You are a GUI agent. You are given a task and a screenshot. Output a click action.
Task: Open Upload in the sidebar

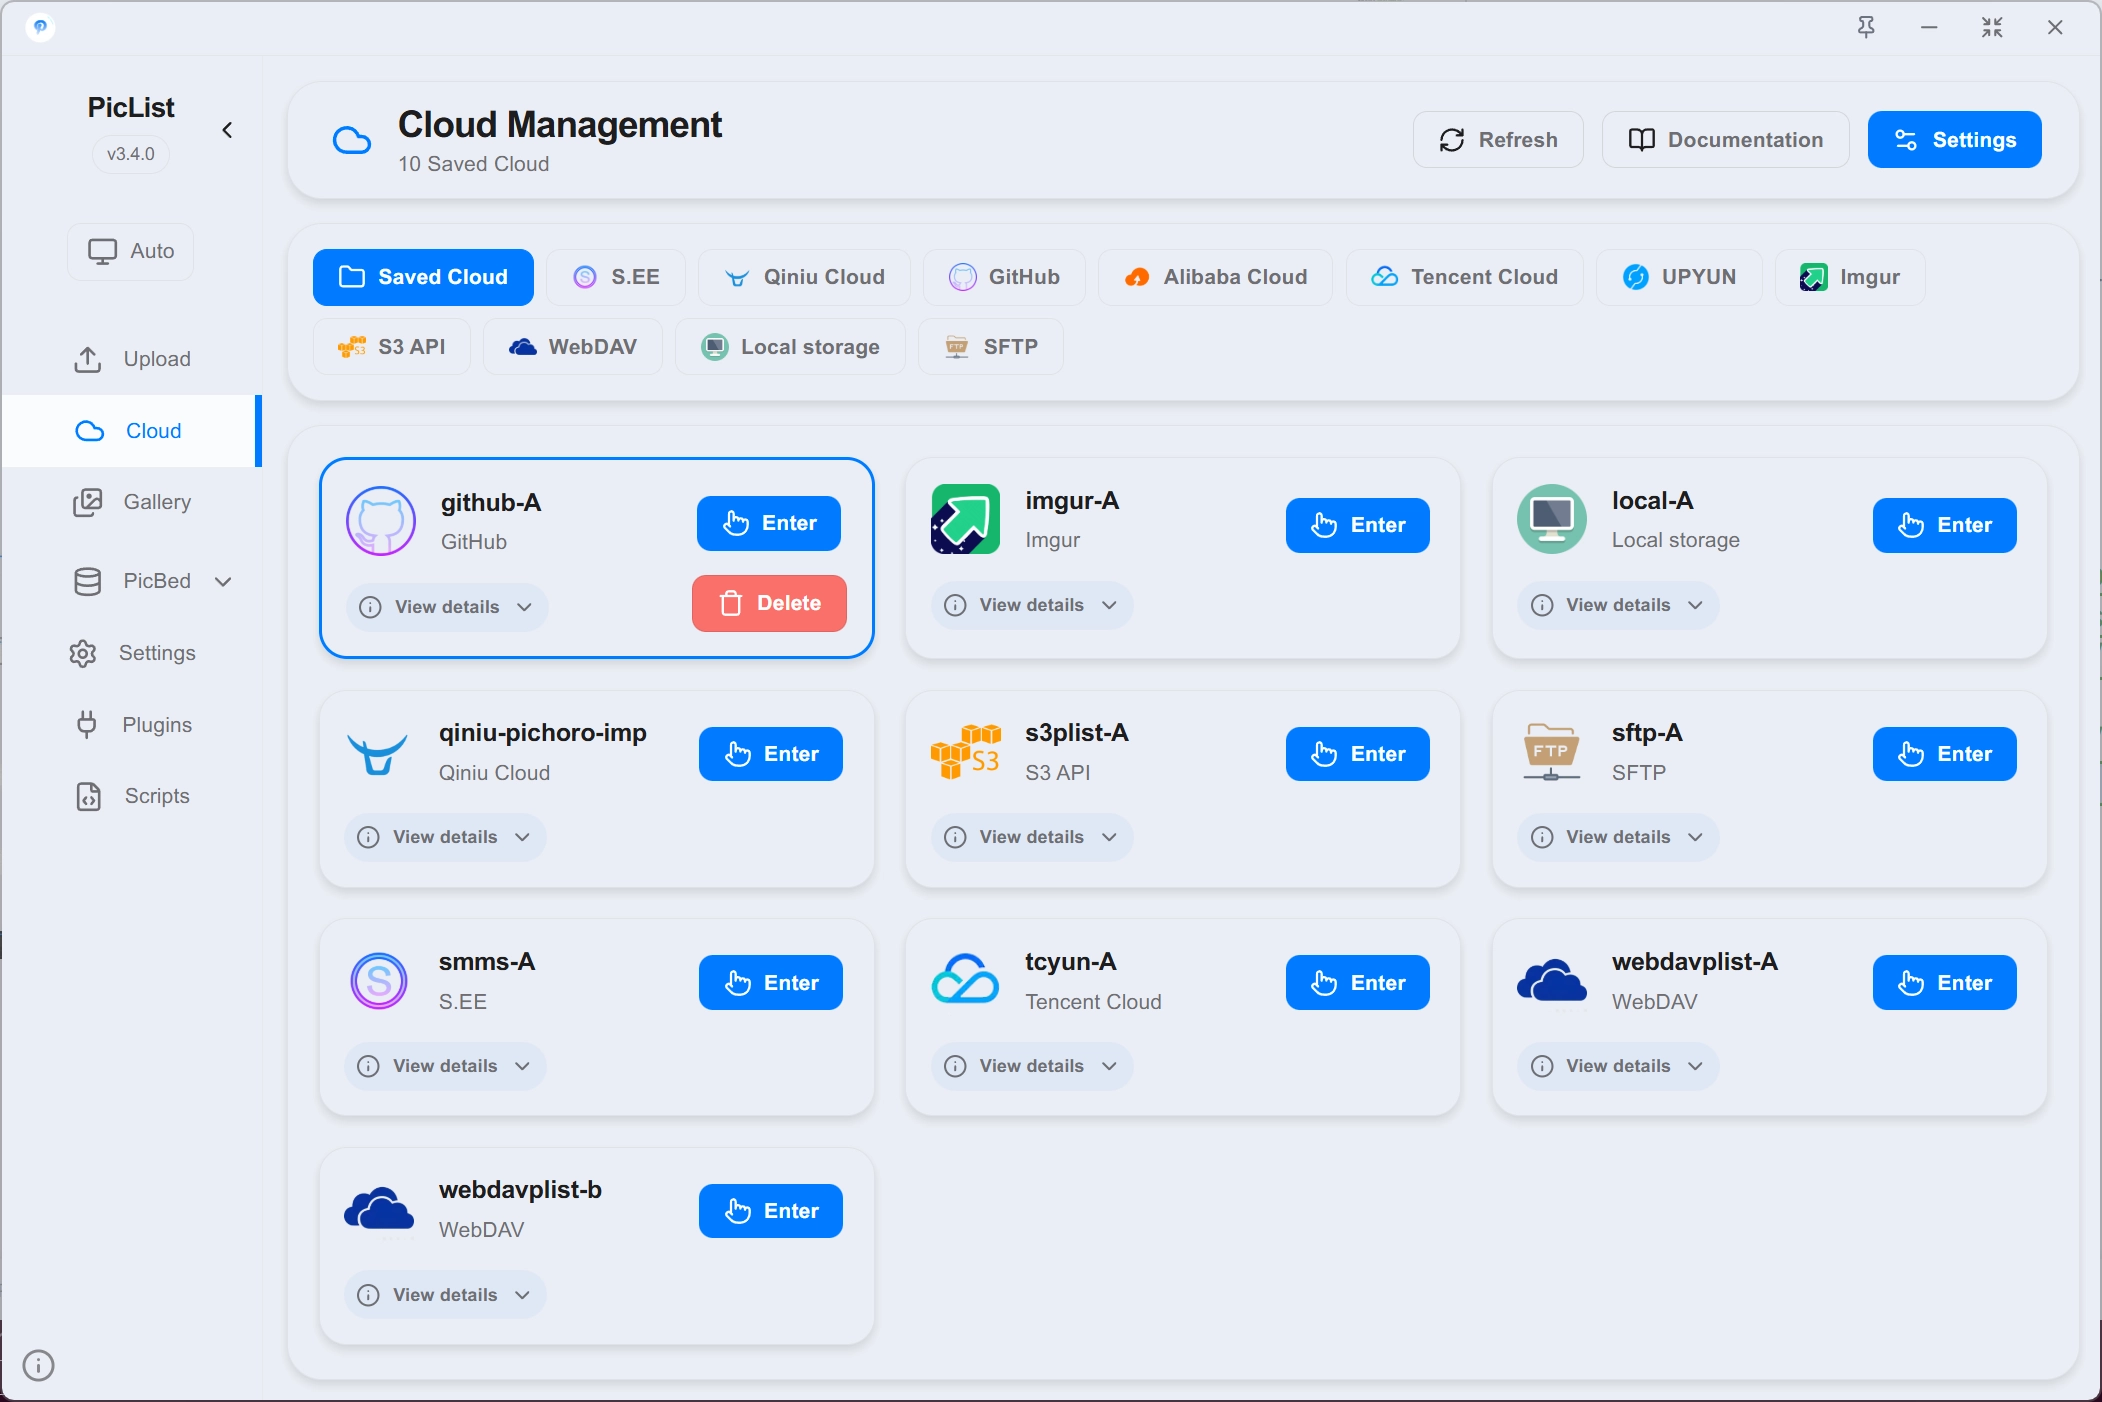(132, 359)
